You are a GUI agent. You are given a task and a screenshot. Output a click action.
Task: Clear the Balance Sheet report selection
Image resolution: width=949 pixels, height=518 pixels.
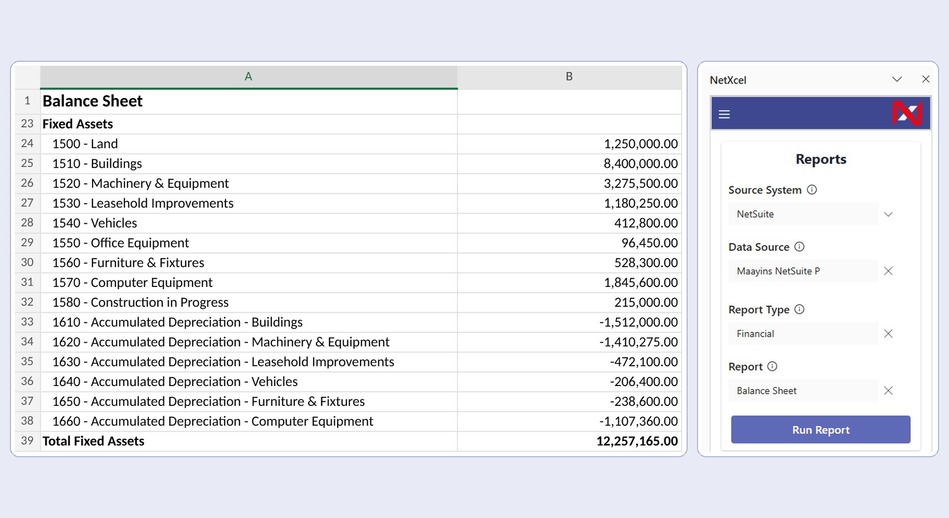pos(888,391)
